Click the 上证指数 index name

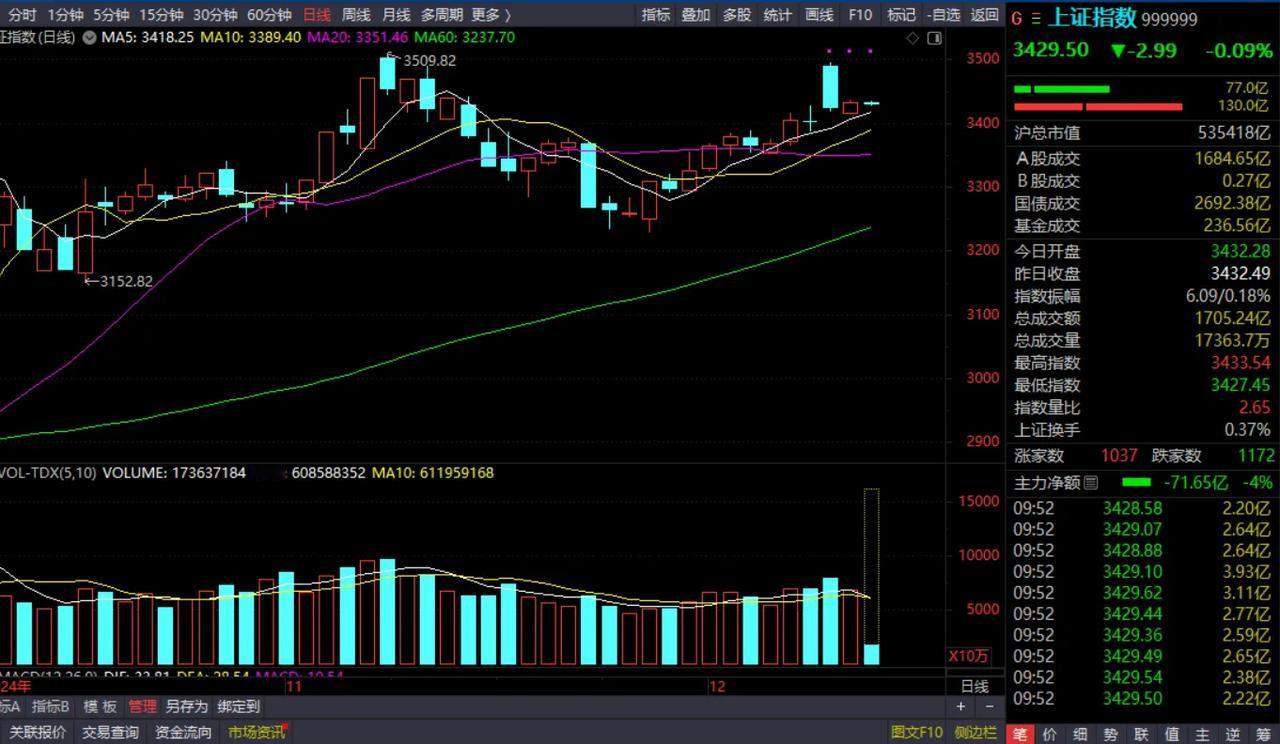(1092, 18)
